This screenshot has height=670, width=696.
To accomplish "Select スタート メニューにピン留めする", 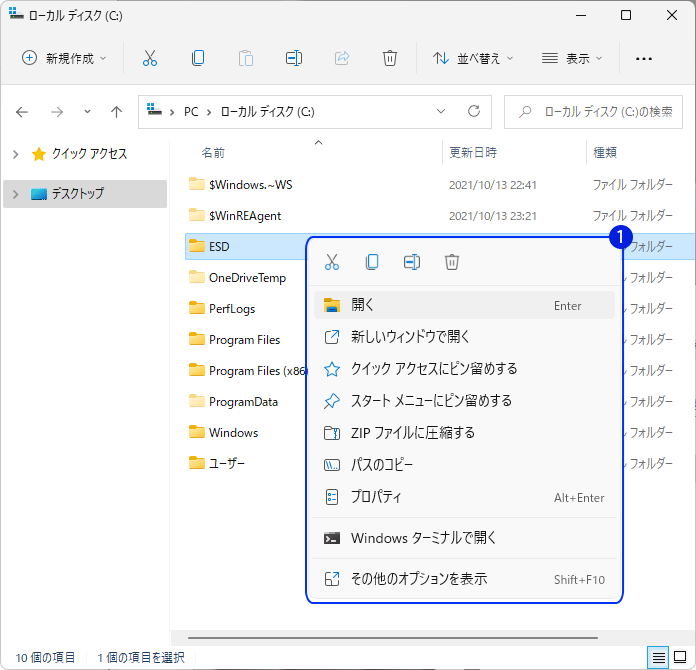I will click(464, 401).
